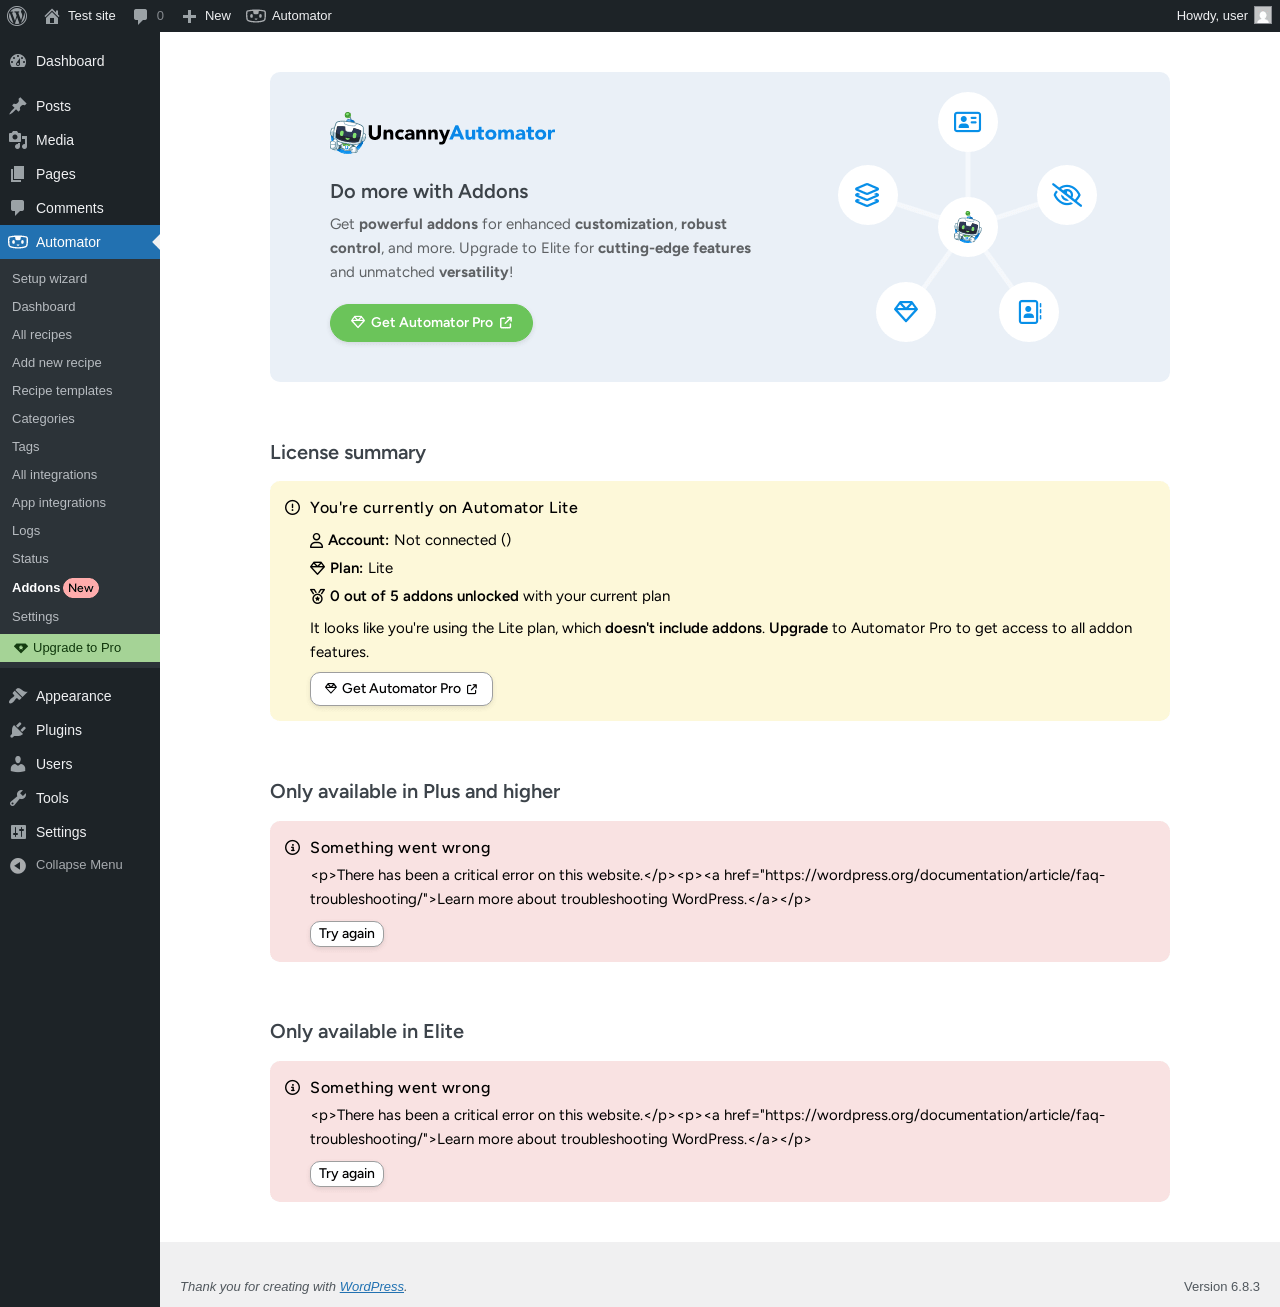Collapse the admin menu
This screenshot has height=1307, width=1280.
click(80, 865)
